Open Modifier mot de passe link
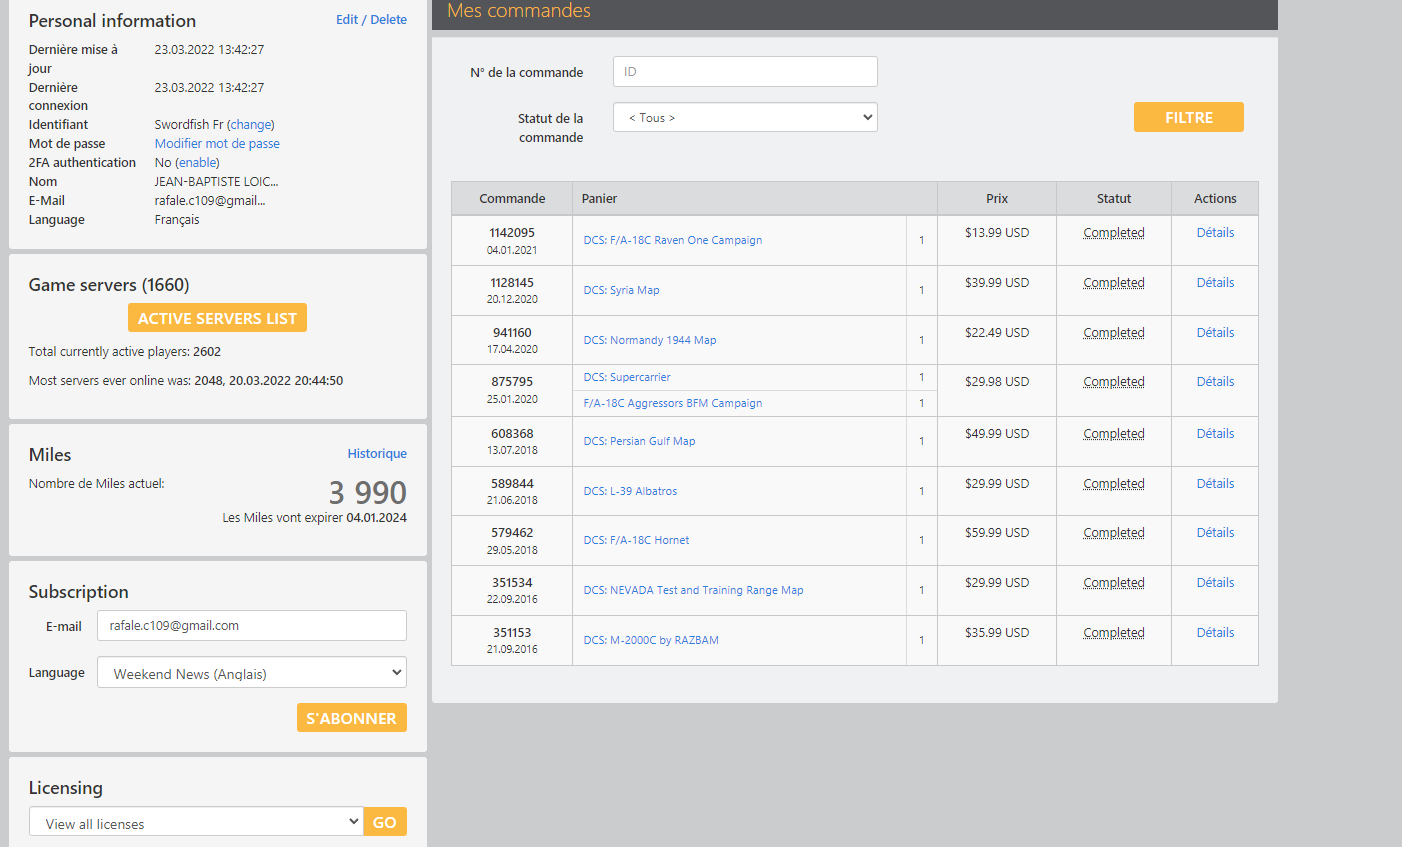Image resolution: width=1402 pixels, height=847 pixels. [217, 144]
